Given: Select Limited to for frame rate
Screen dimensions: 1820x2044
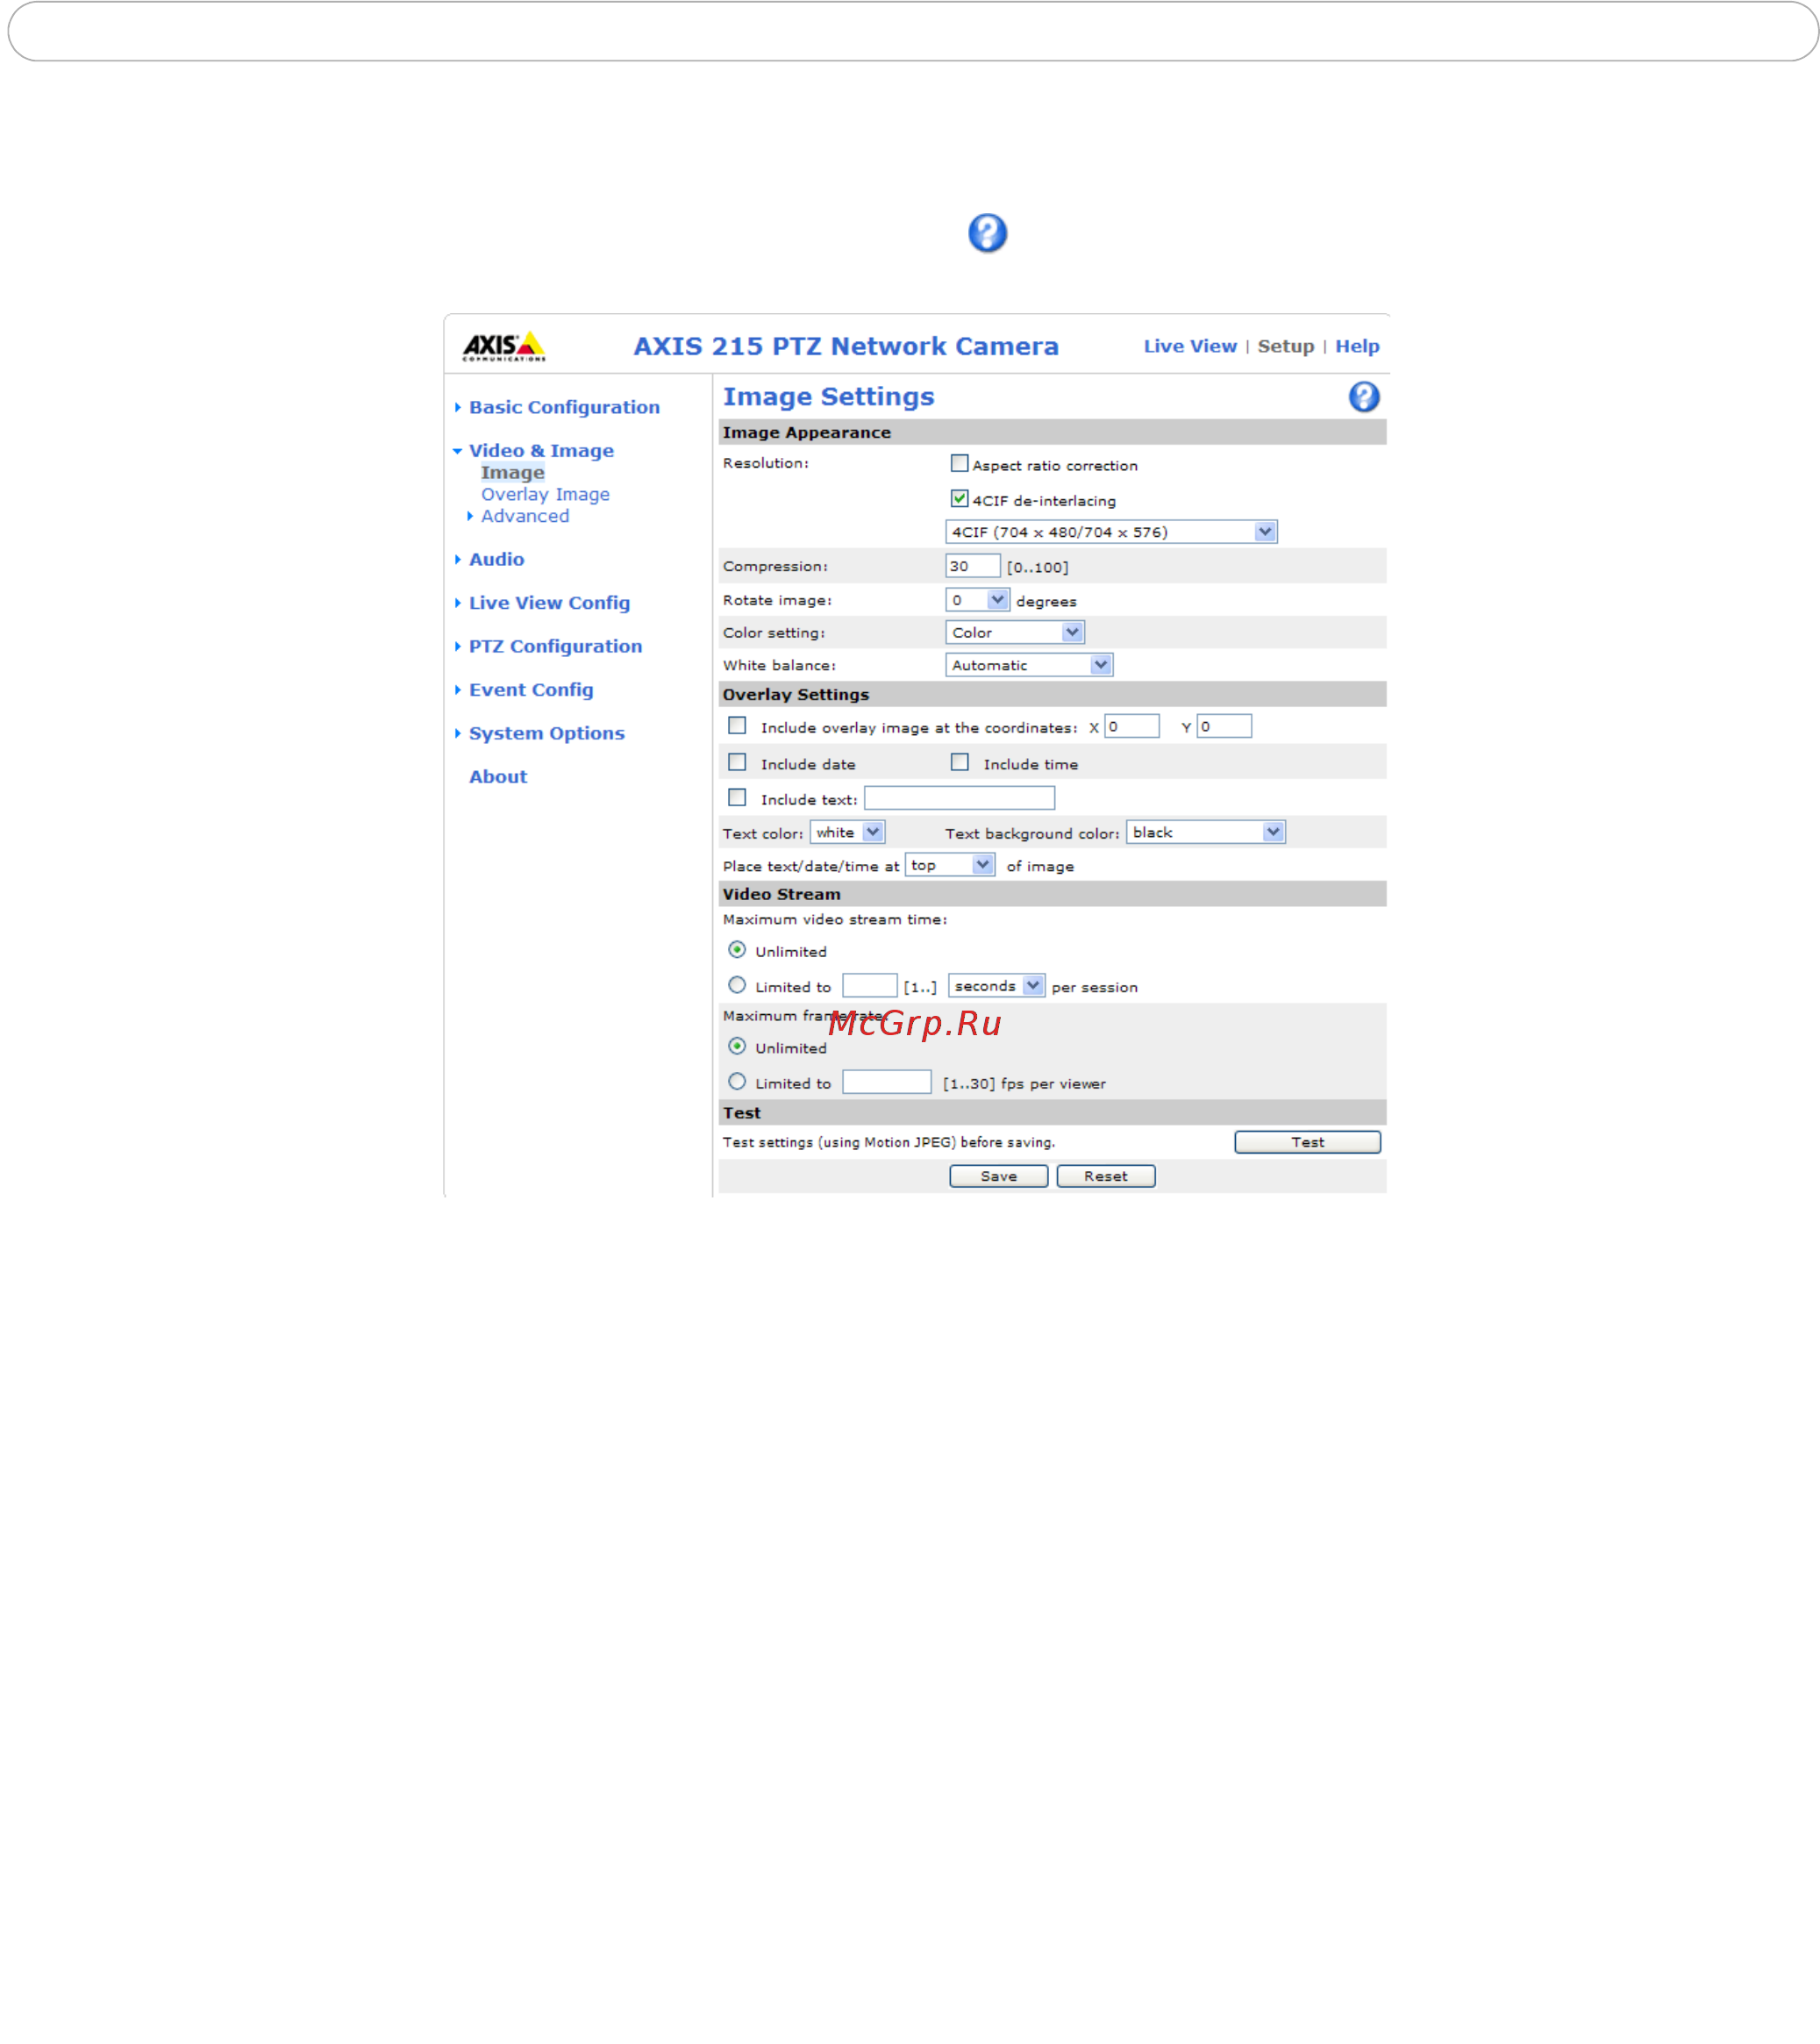Looking at the screenshot, I should 737,1081.
